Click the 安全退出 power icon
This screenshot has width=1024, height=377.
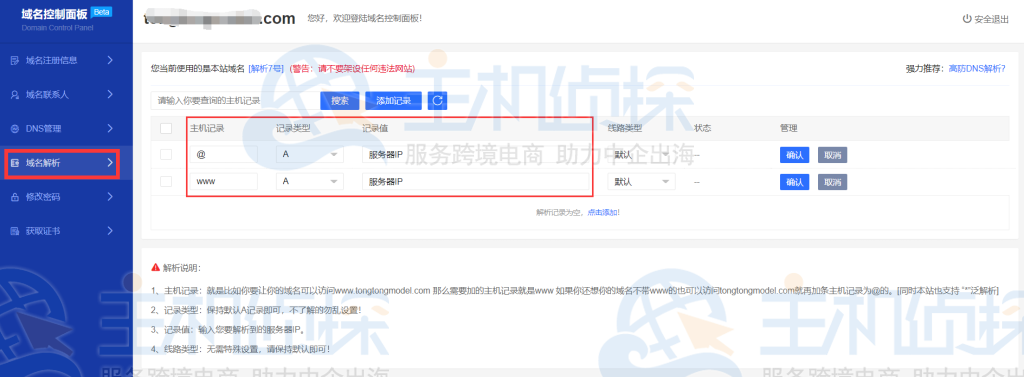pos(967,19)
